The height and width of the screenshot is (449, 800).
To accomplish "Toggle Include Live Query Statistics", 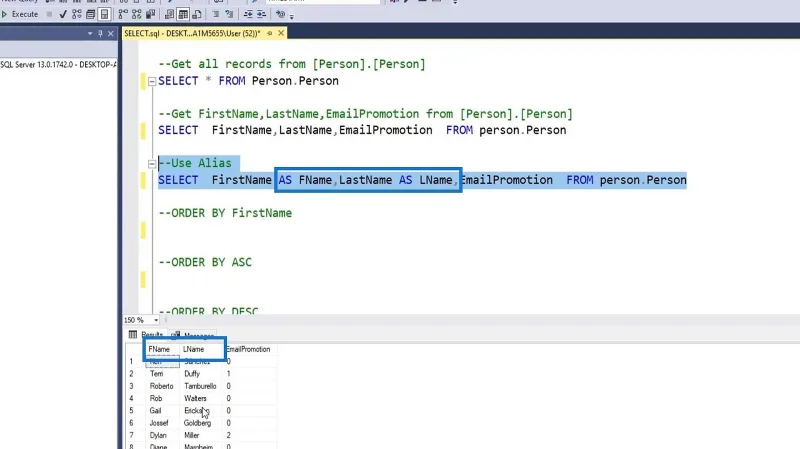I will coord(137,14).
